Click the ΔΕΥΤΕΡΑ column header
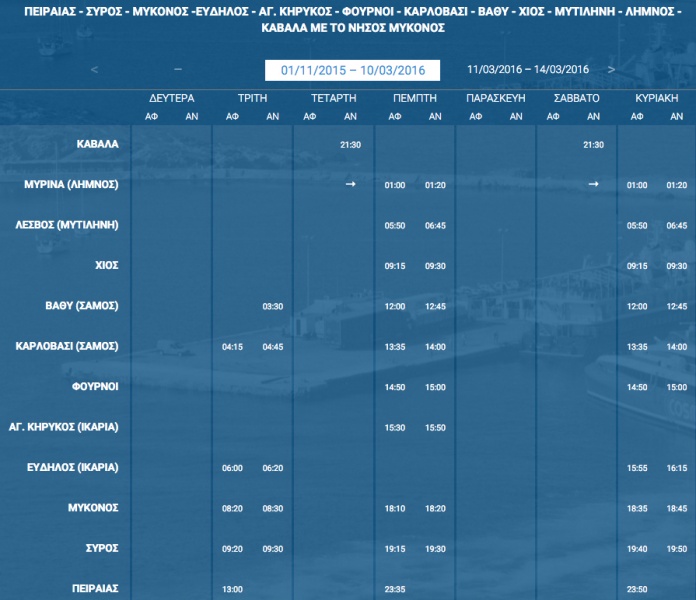Viewport: 696px width, 600px height. [172, 98]
